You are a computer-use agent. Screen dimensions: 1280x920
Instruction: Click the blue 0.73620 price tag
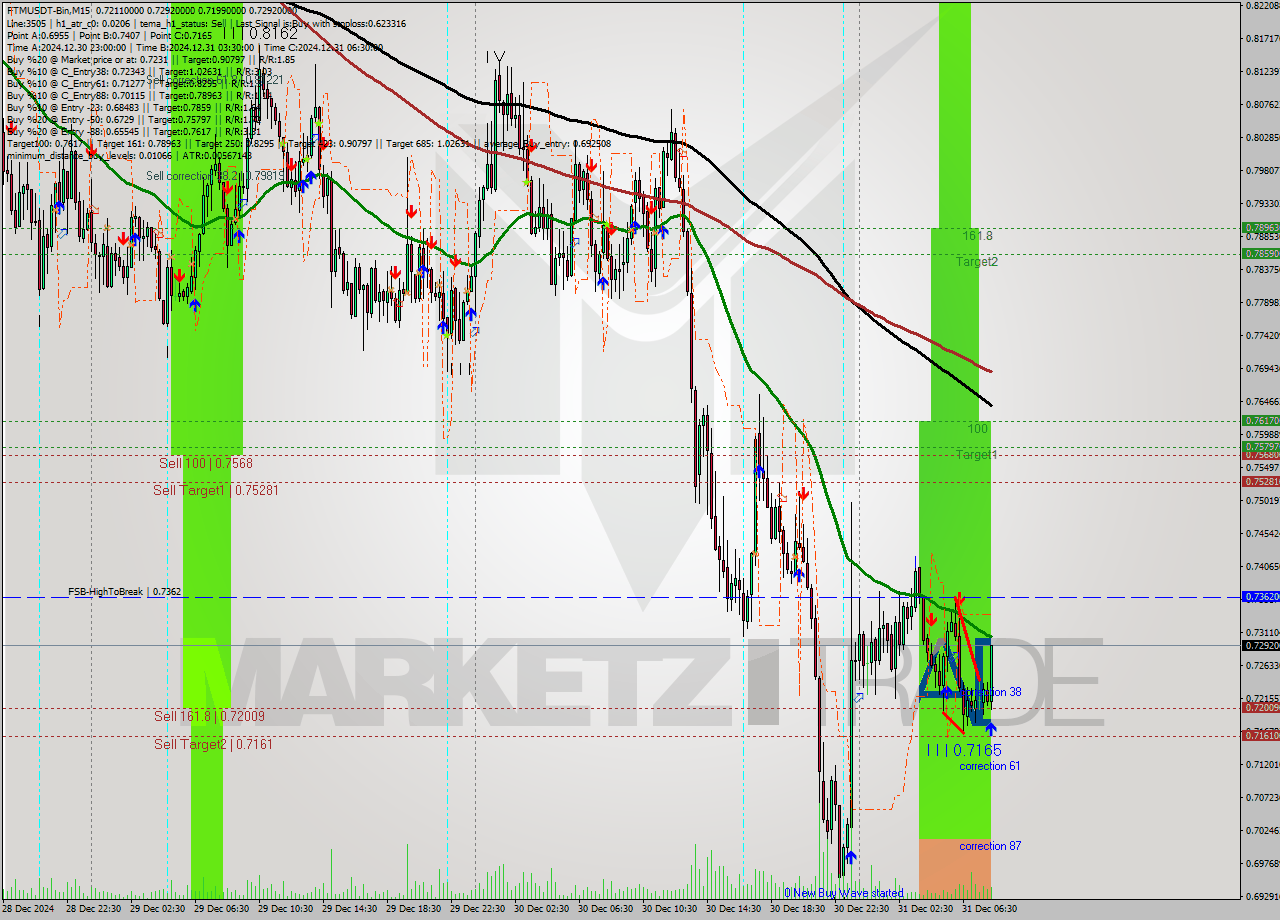coord(1260,596)
